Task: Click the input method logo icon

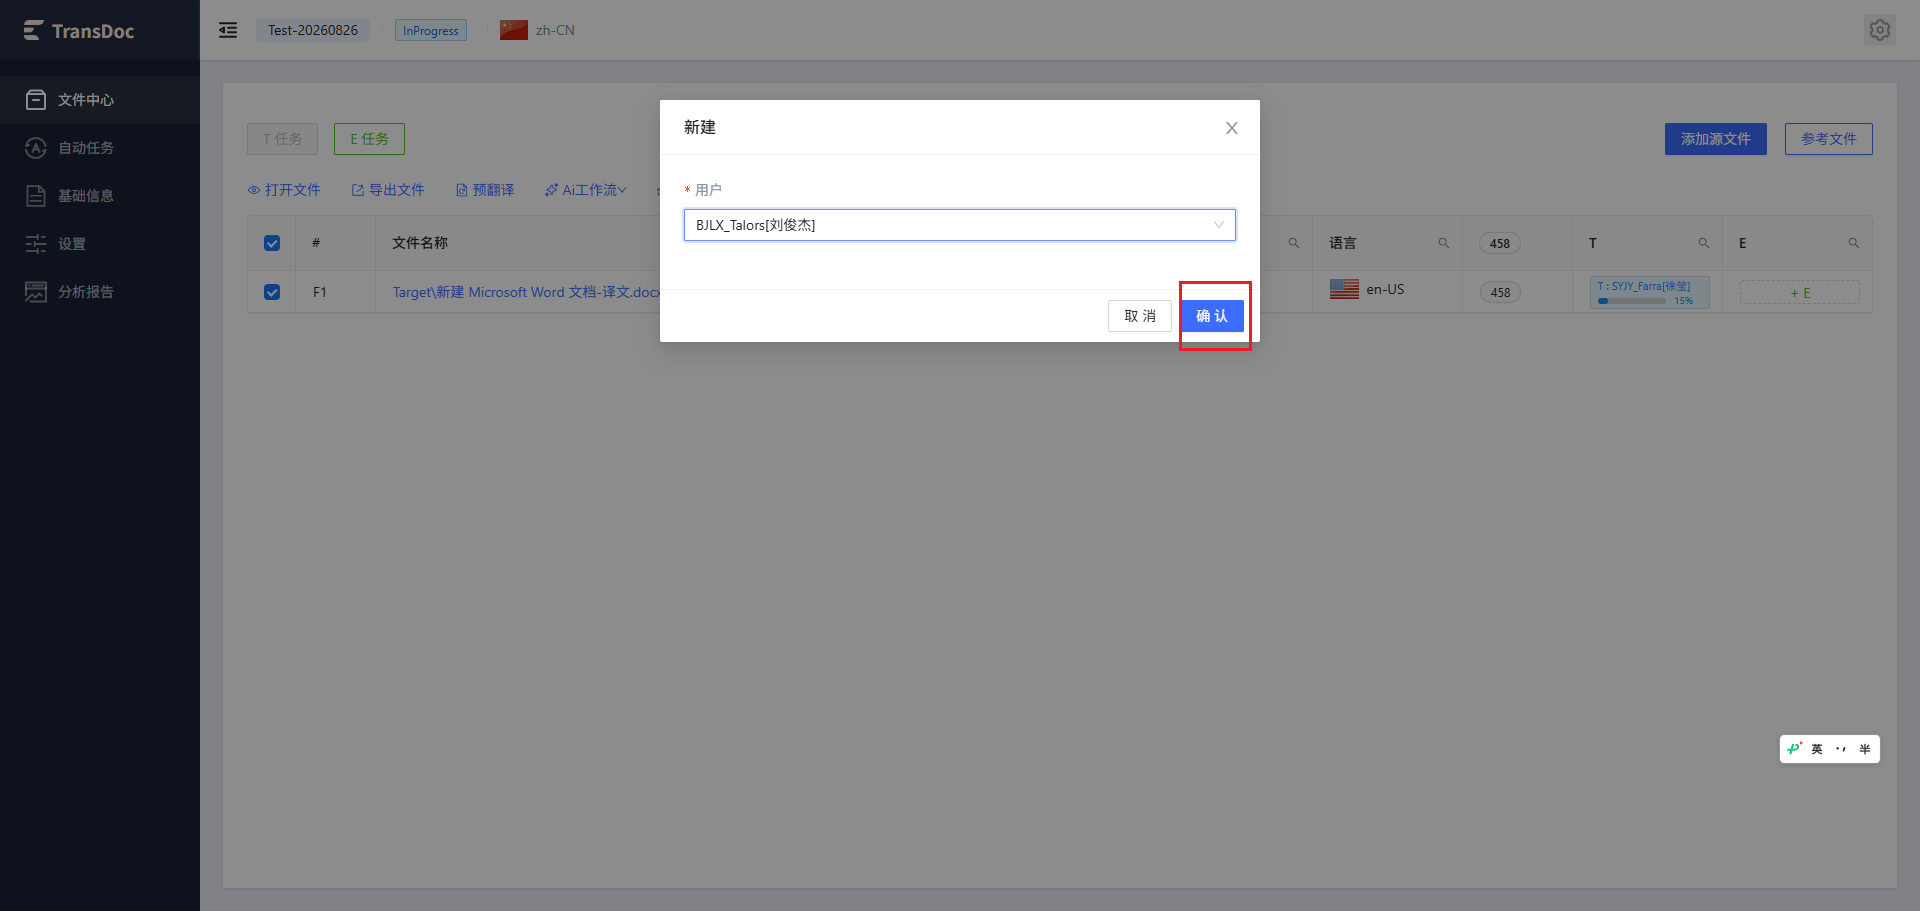Action: click(x=1794, y=749)
